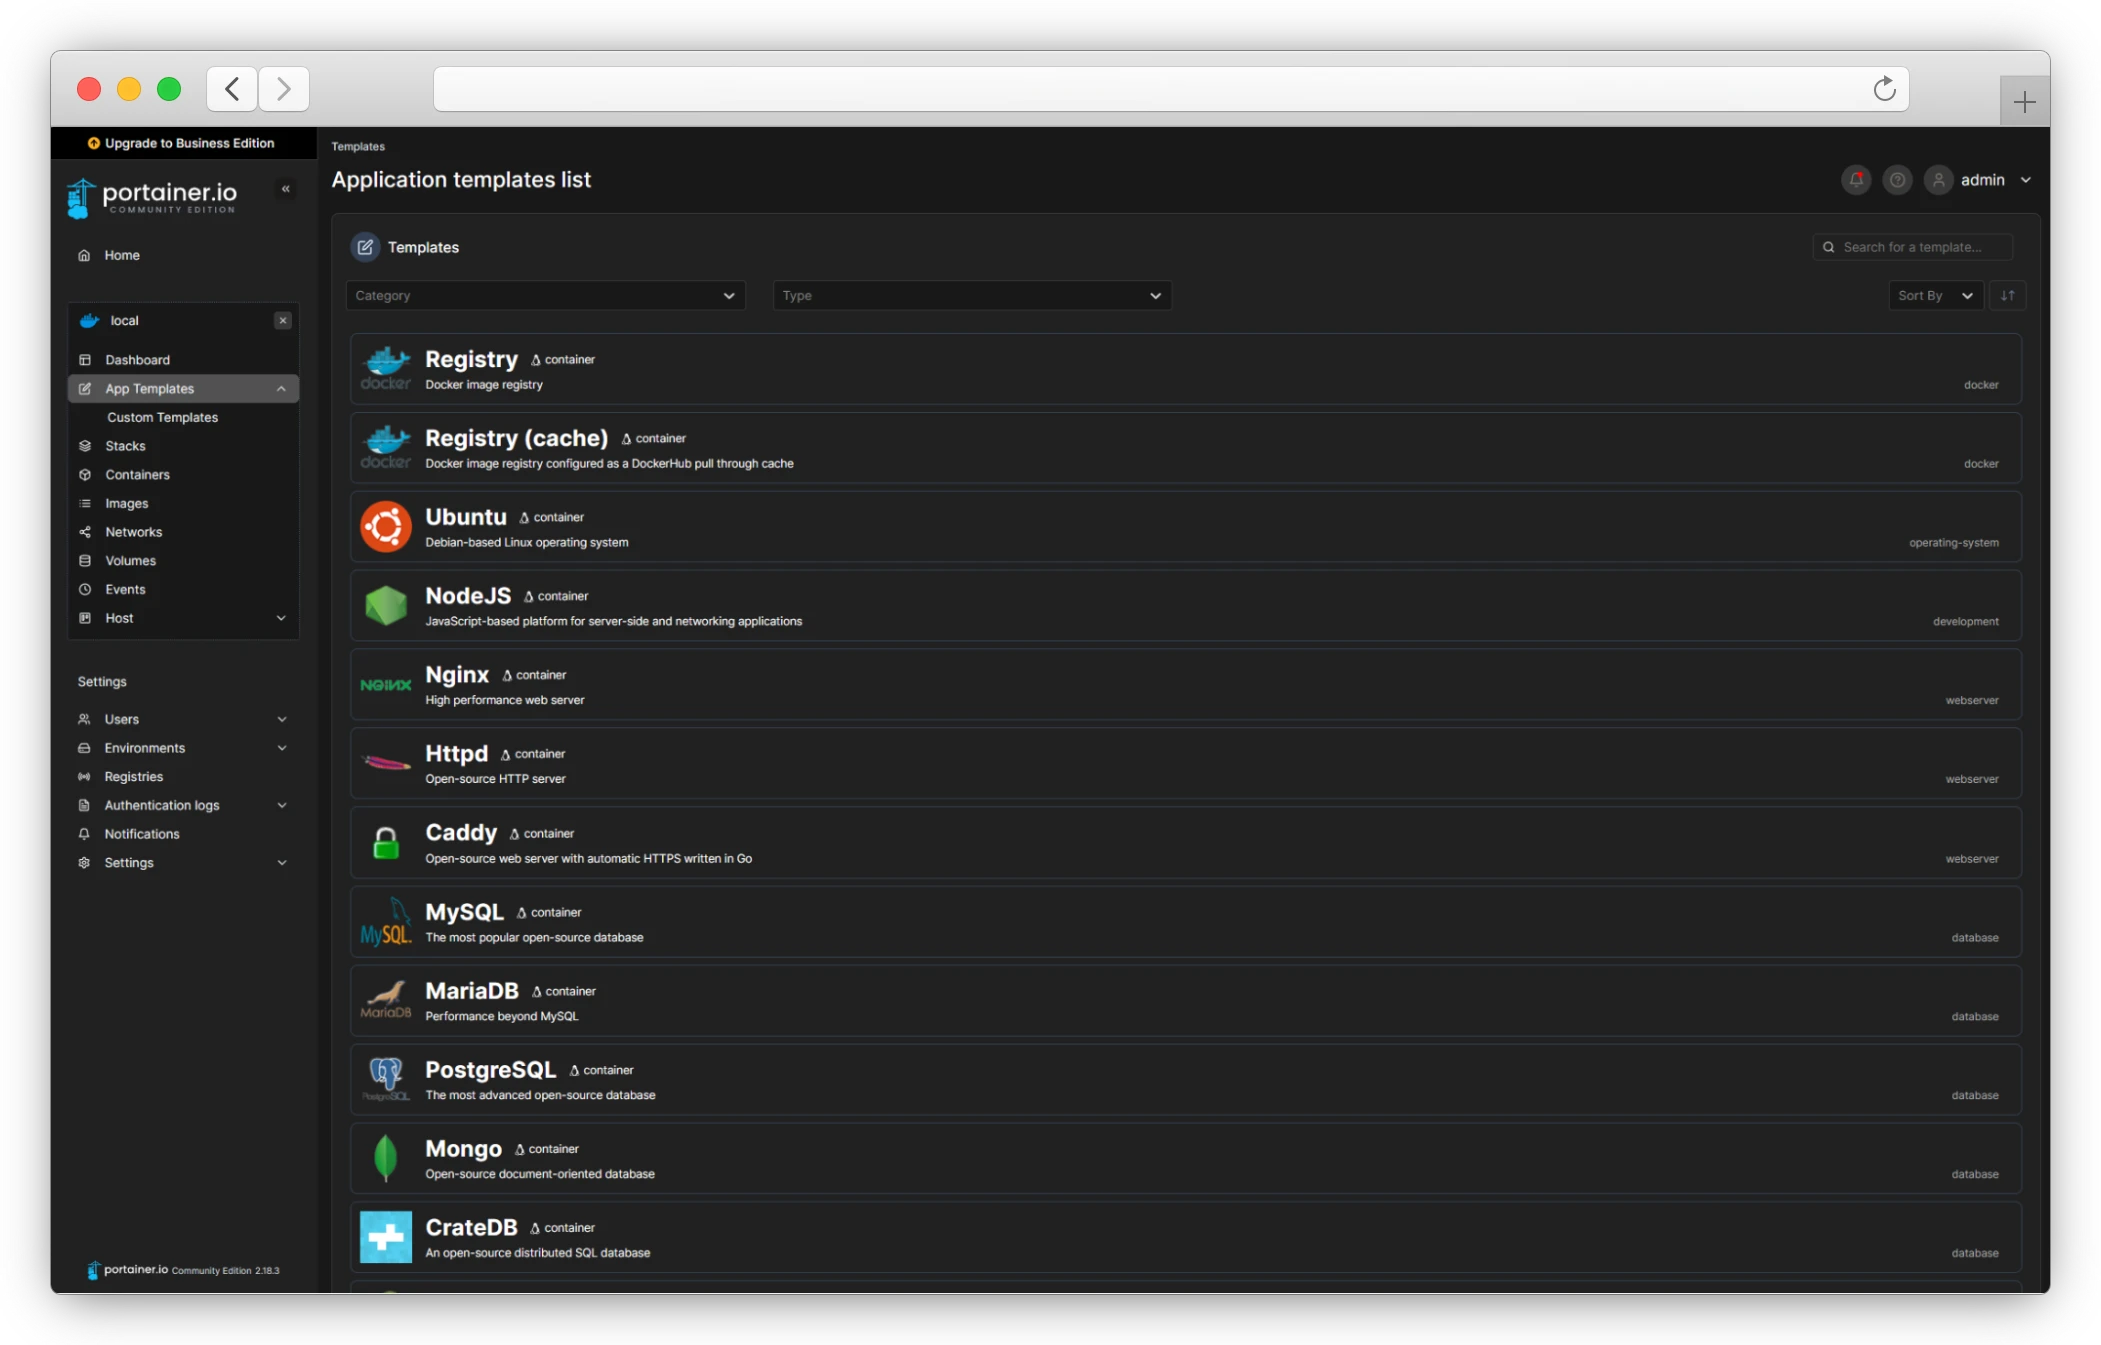Click the NodeJS green hexagon logo
The width and height of the screenshot is (2101, 1345).
click(386, 606)
